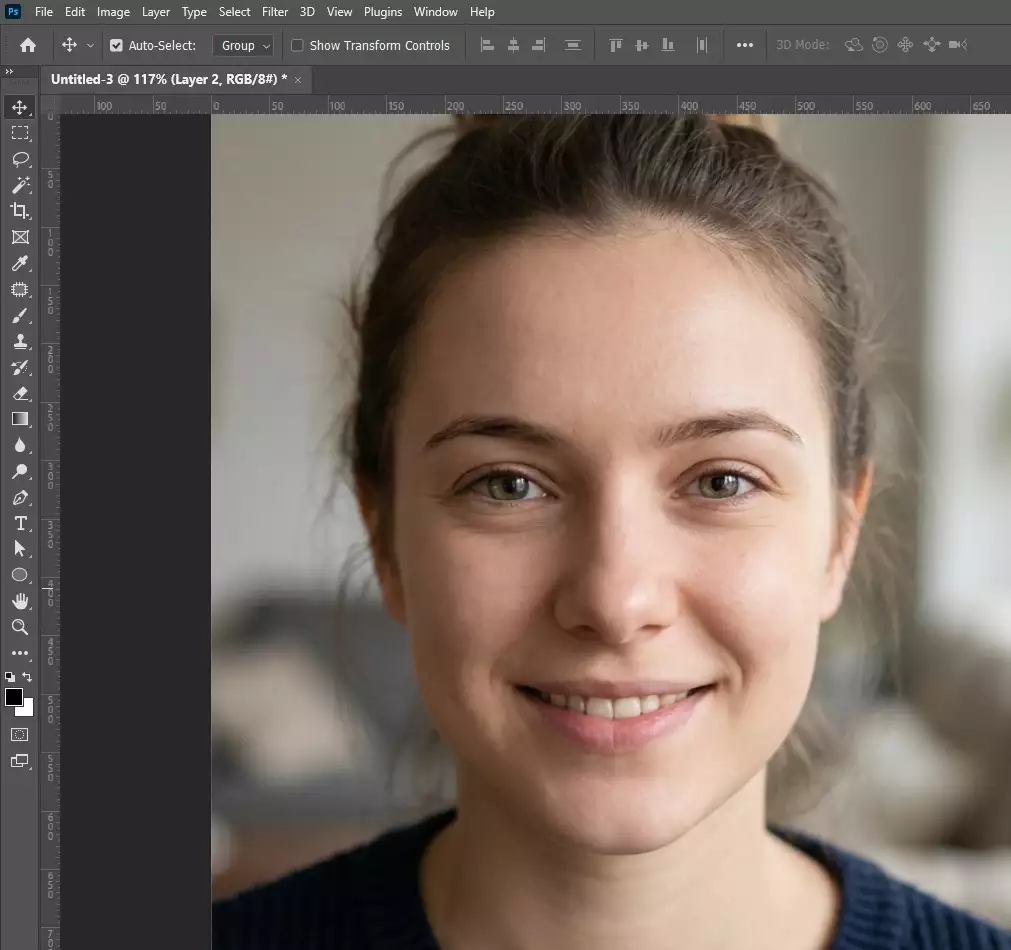The width and height of the screenshot is (1011, 950).
Task: Set the foreground color swatch
Action: pos(14,697)
